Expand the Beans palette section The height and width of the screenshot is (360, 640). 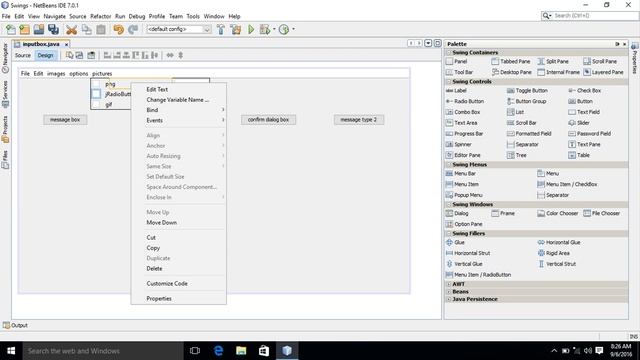click(x=449, y=292)
